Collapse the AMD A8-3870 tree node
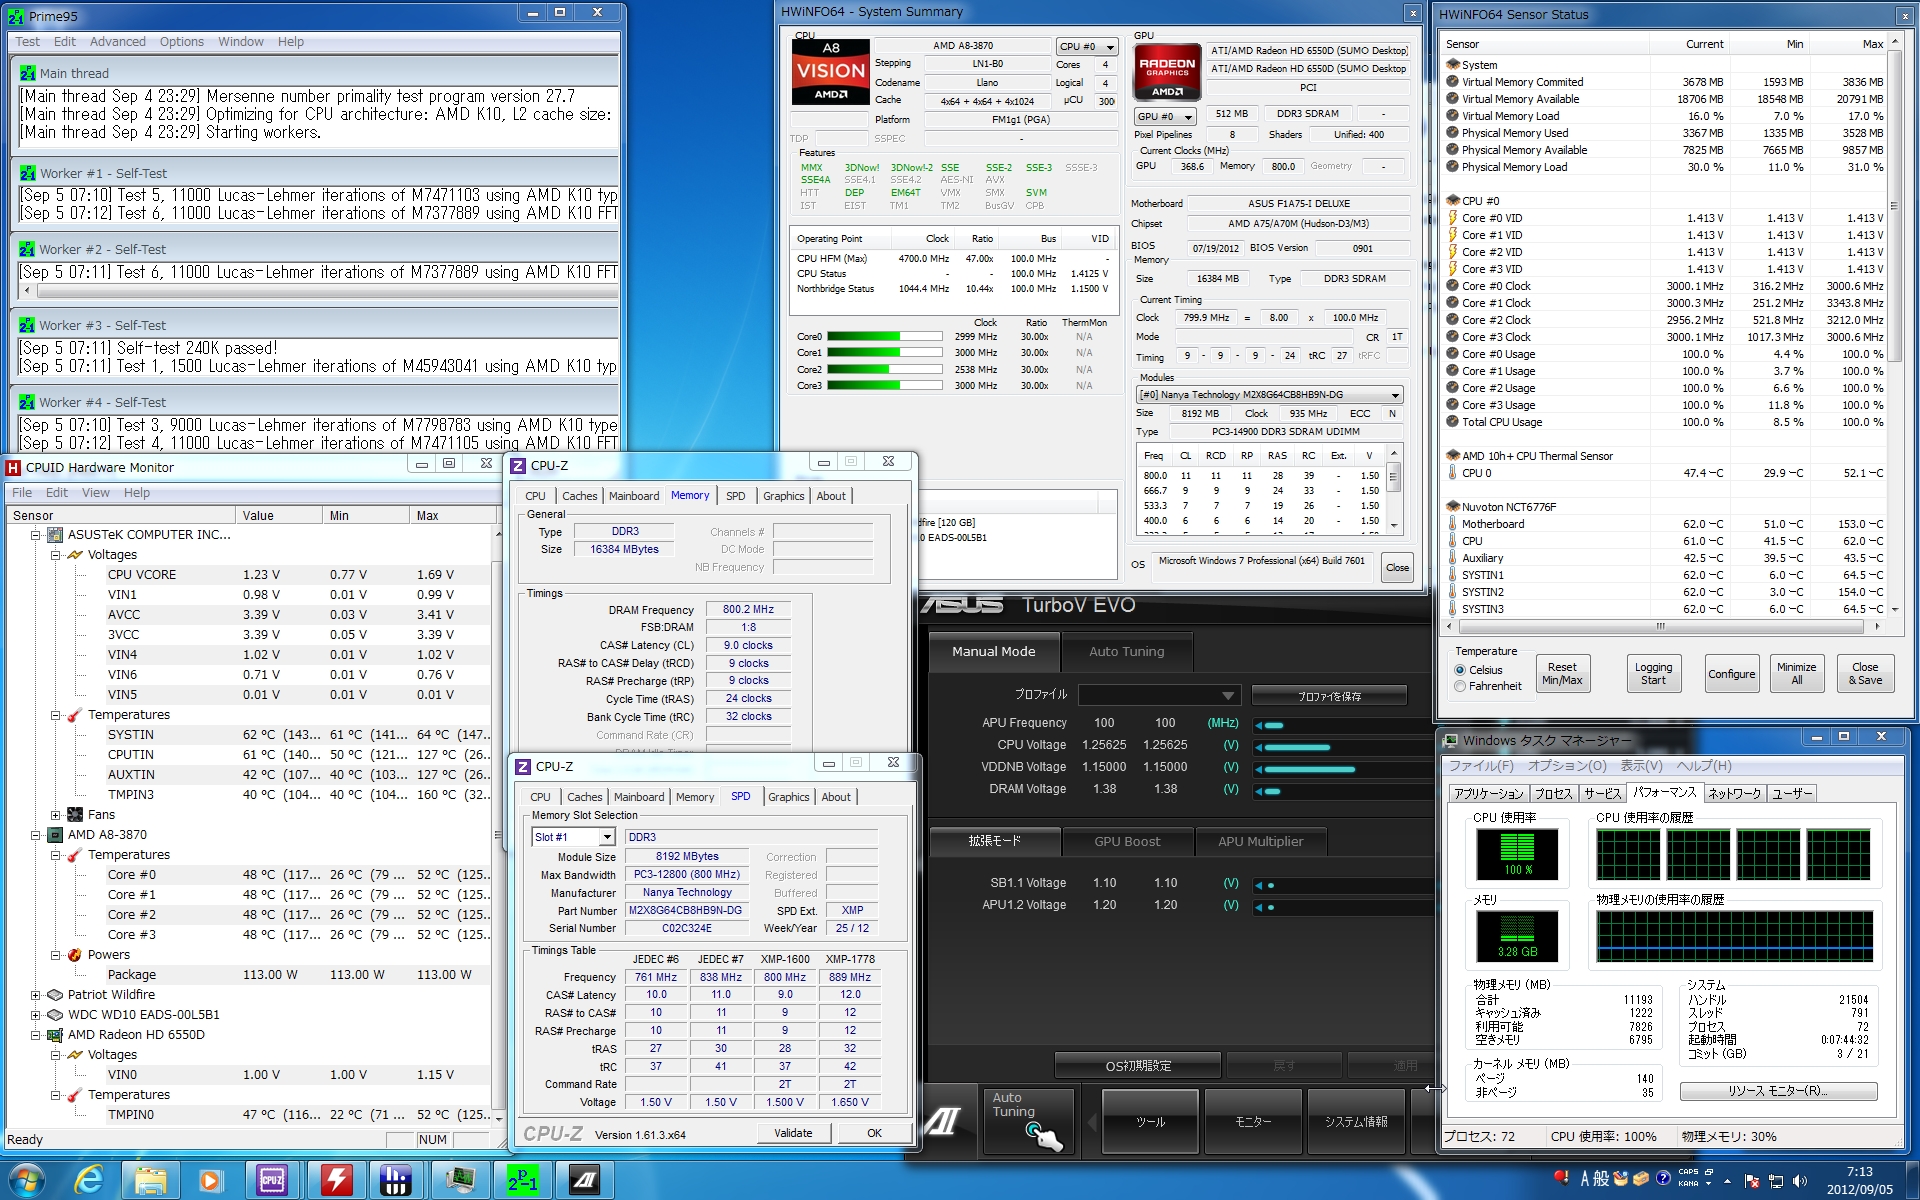 click(x=36, y=835)
